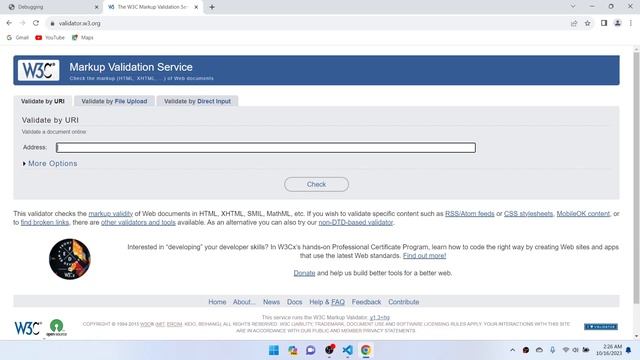Open the RSS/Atom feeds link
640x360 pixels.
[x=469, y=213]
